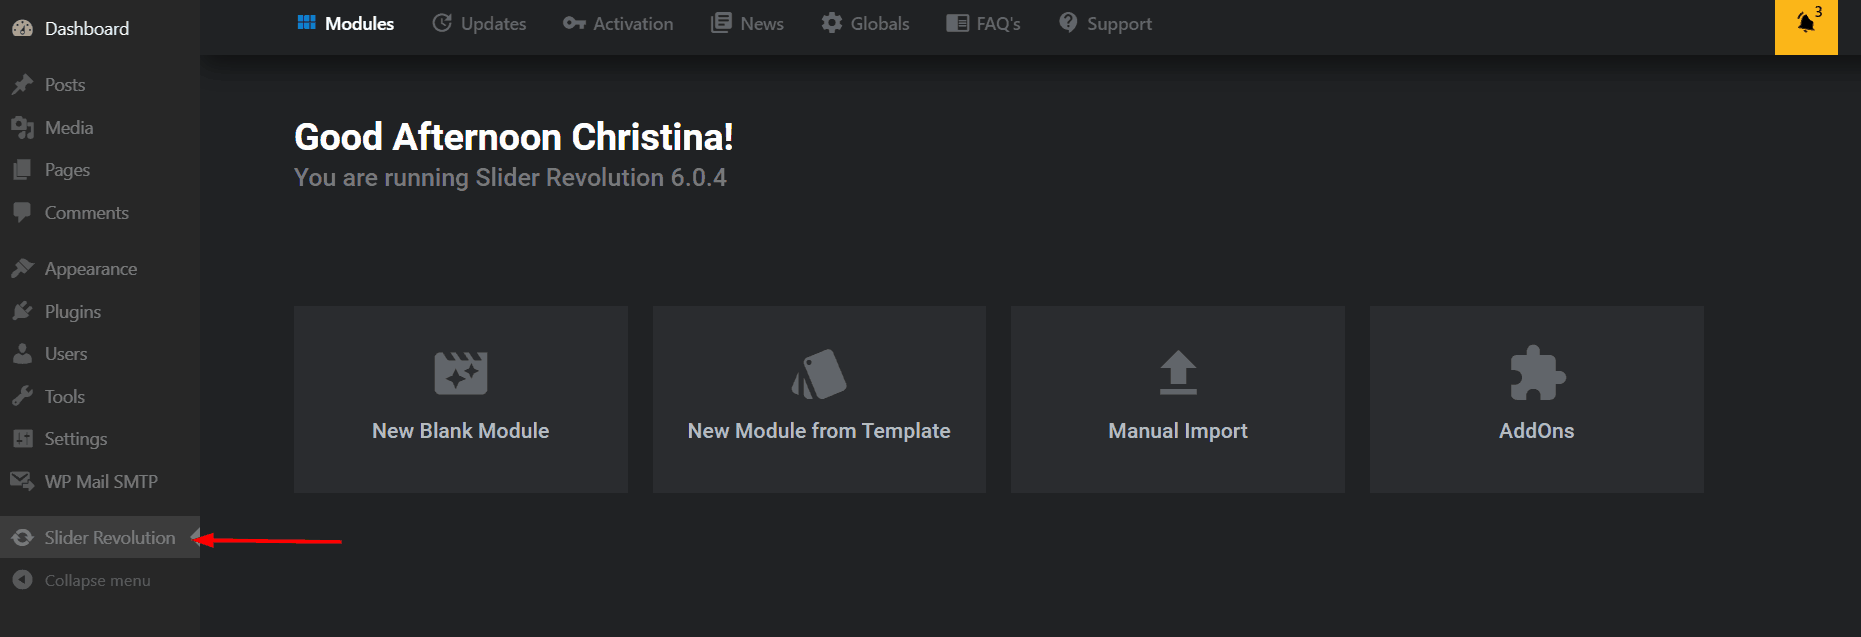Open Comments in the sidebar
The image size is (1861, 637).
[100, 213]
